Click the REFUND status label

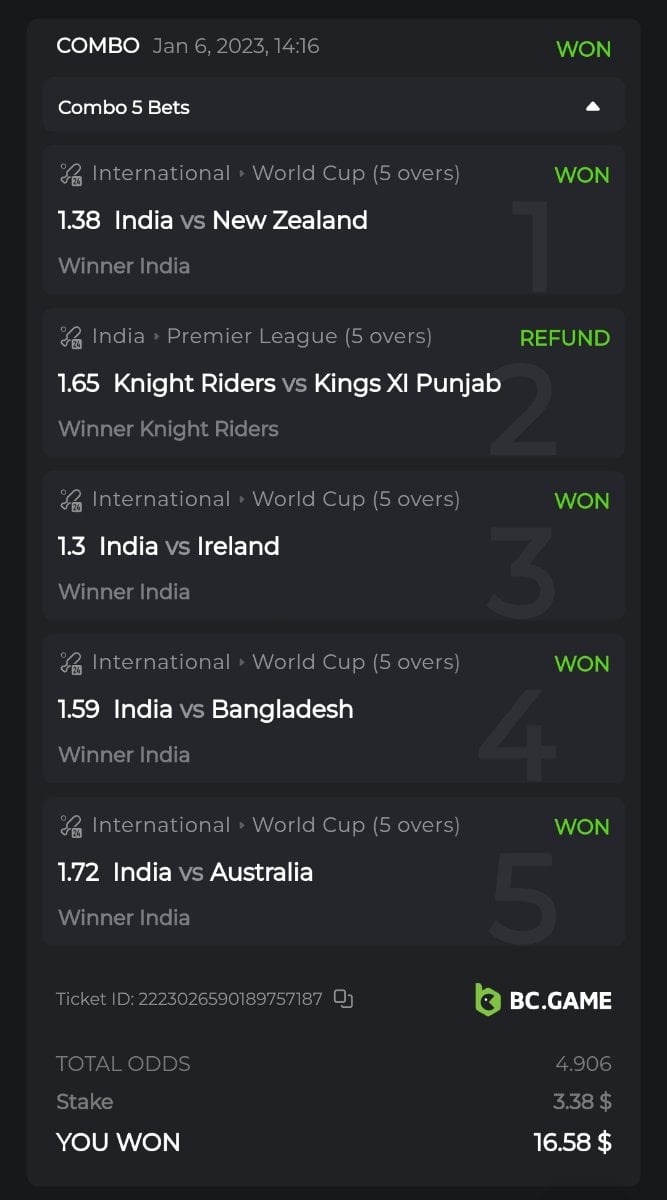[564, 338]
